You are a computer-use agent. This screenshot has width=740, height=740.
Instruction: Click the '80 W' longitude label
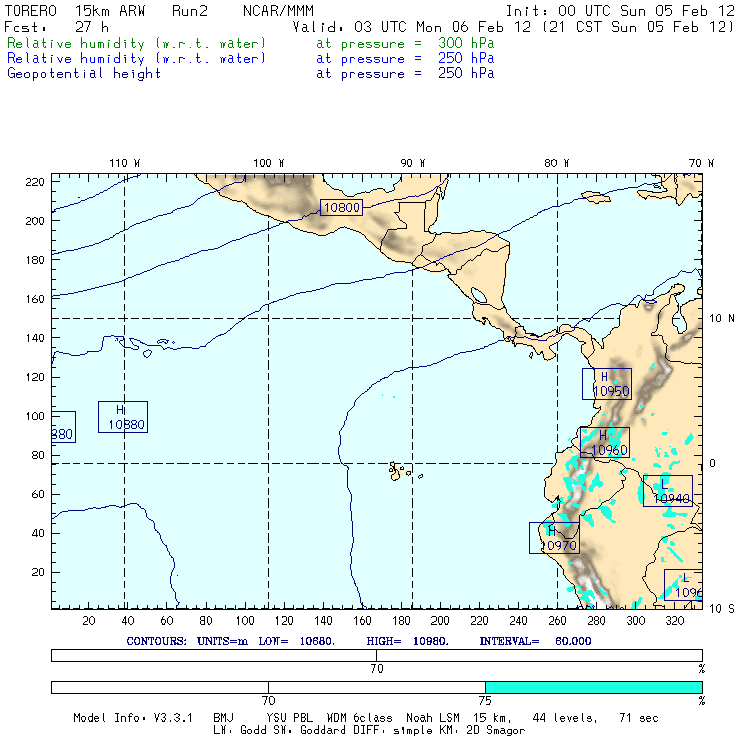pyautogui.click(x=556, y=163)
